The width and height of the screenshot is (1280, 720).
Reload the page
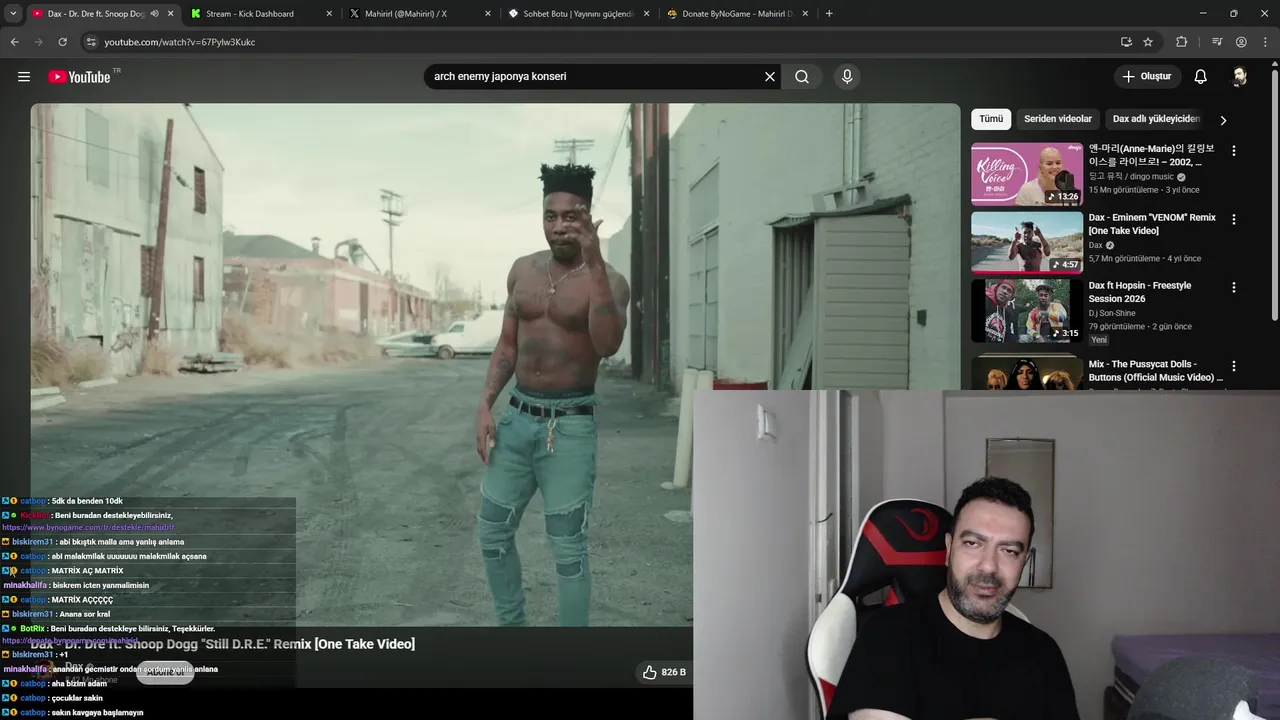(62, 42)
